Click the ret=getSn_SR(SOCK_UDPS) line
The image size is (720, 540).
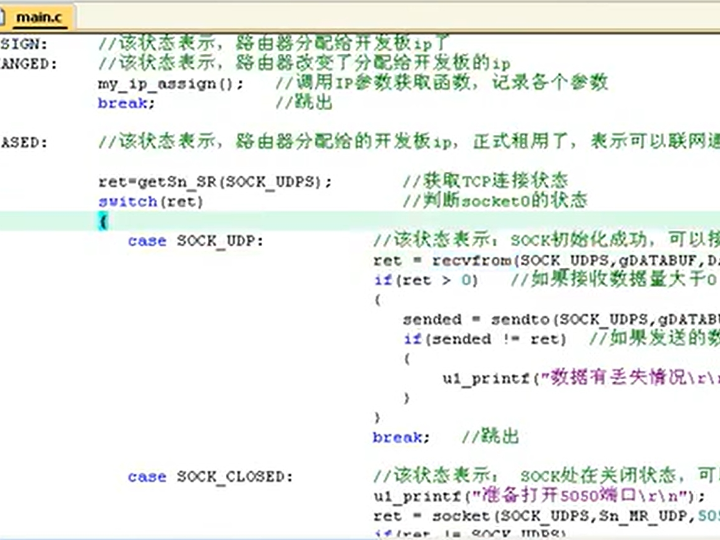[215, 181]
